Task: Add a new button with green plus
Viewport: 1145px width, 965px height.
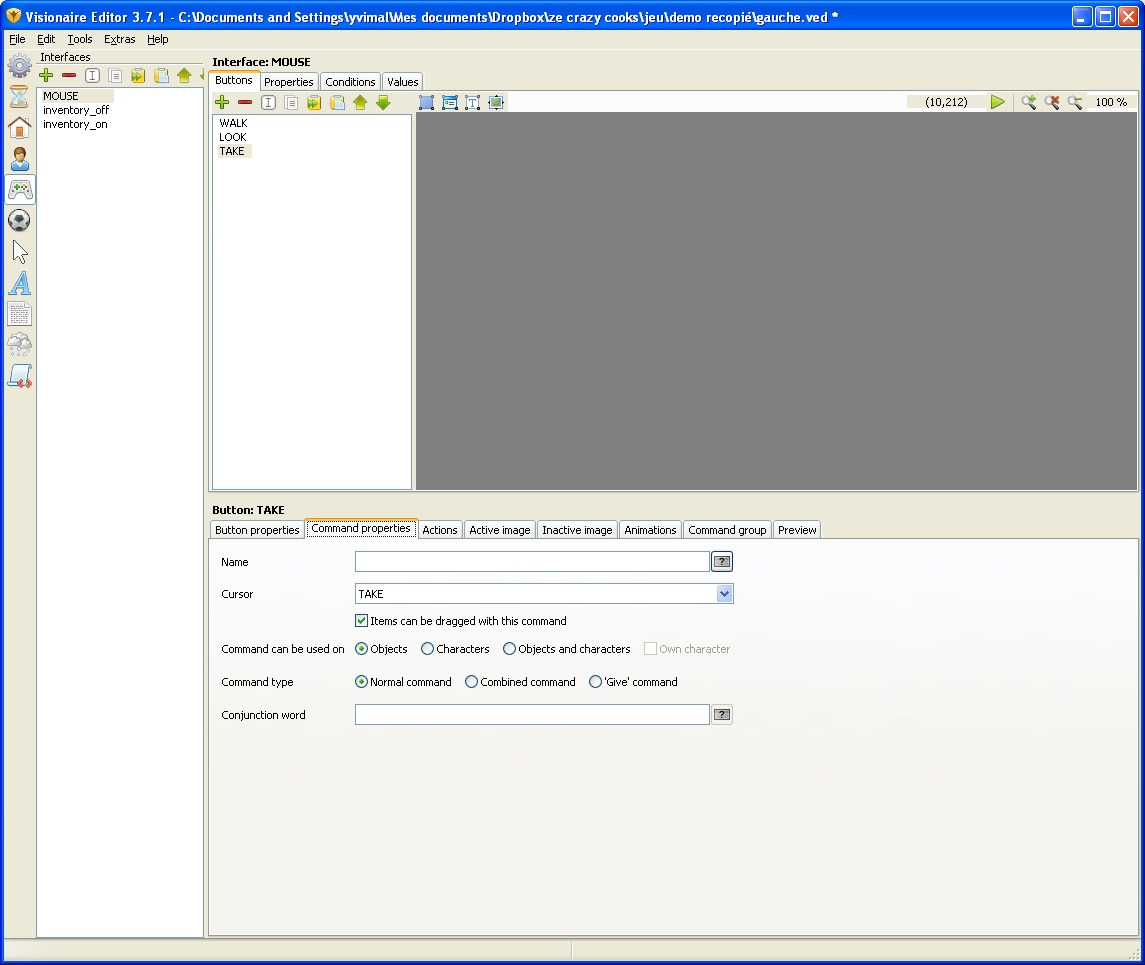Action: tap(222, 103)
